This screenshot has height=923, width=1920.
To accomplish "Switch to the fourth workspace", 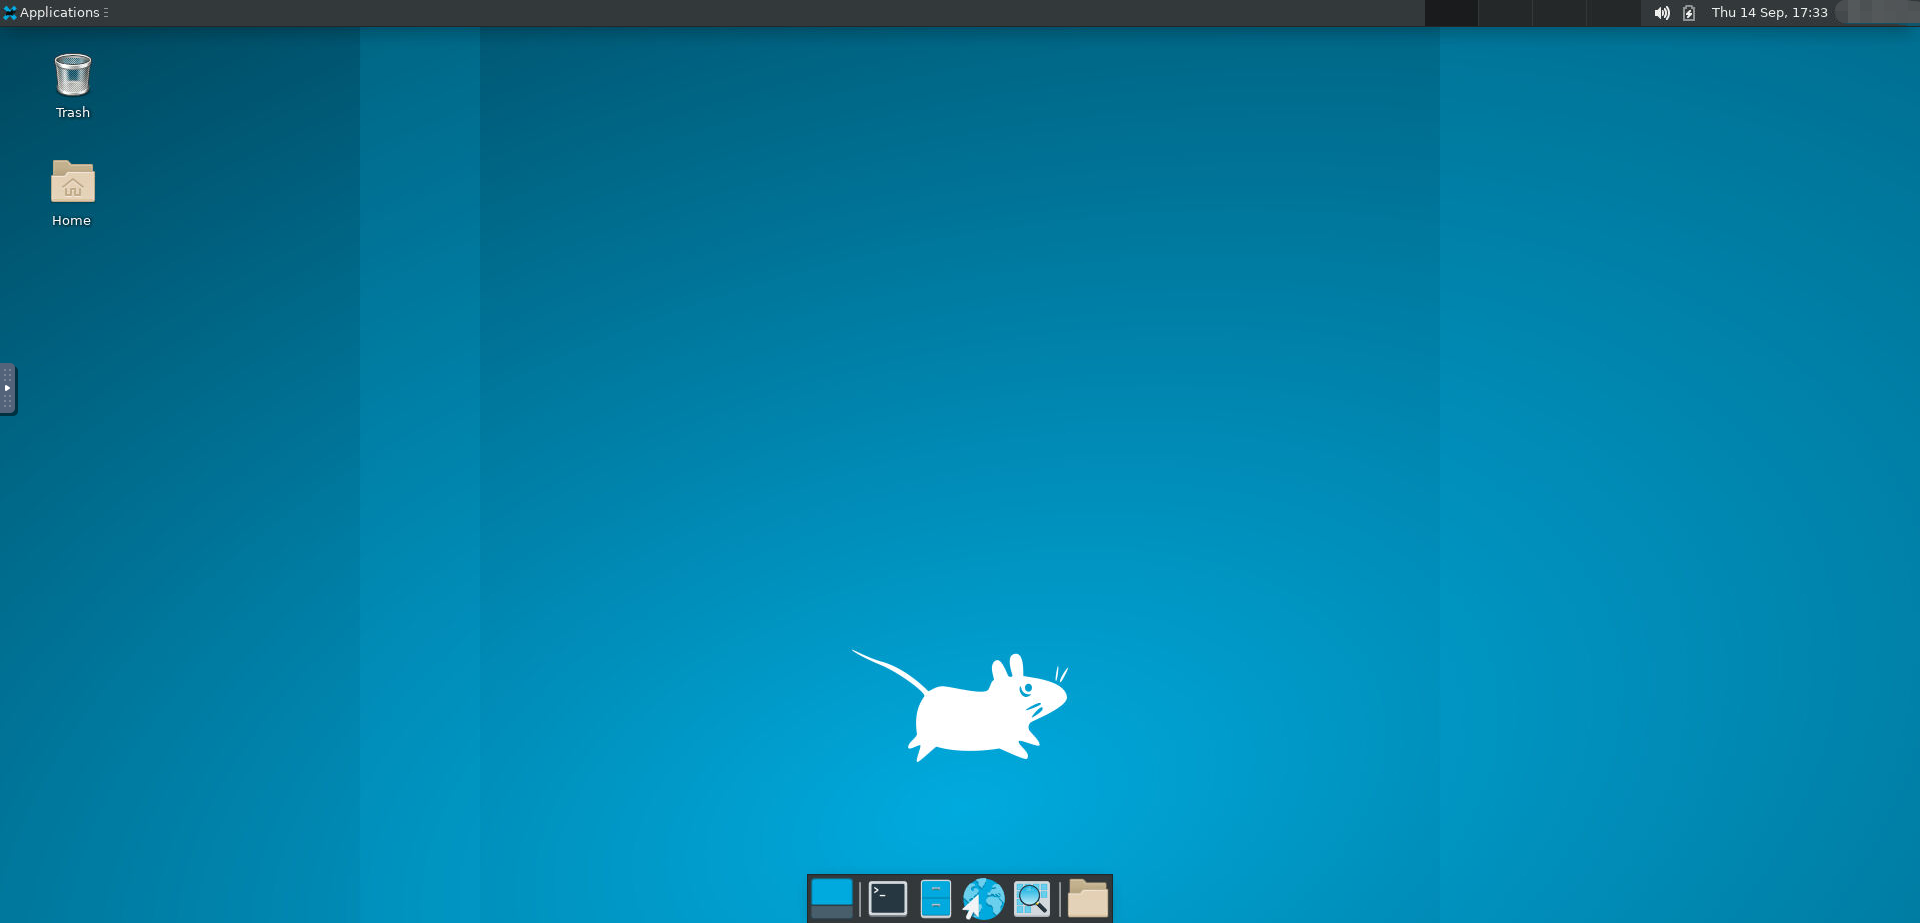I will 1613,13.
